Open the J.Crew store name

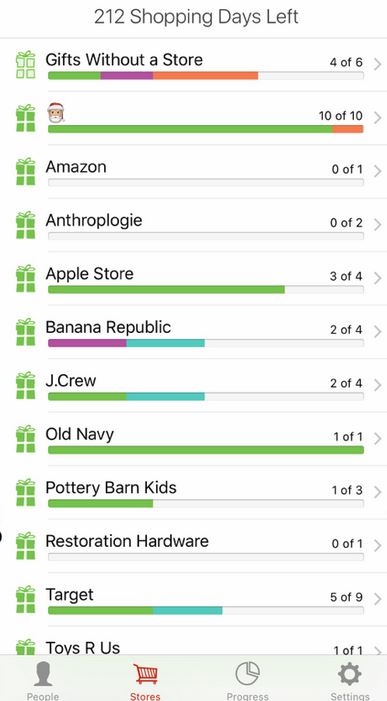71,381
